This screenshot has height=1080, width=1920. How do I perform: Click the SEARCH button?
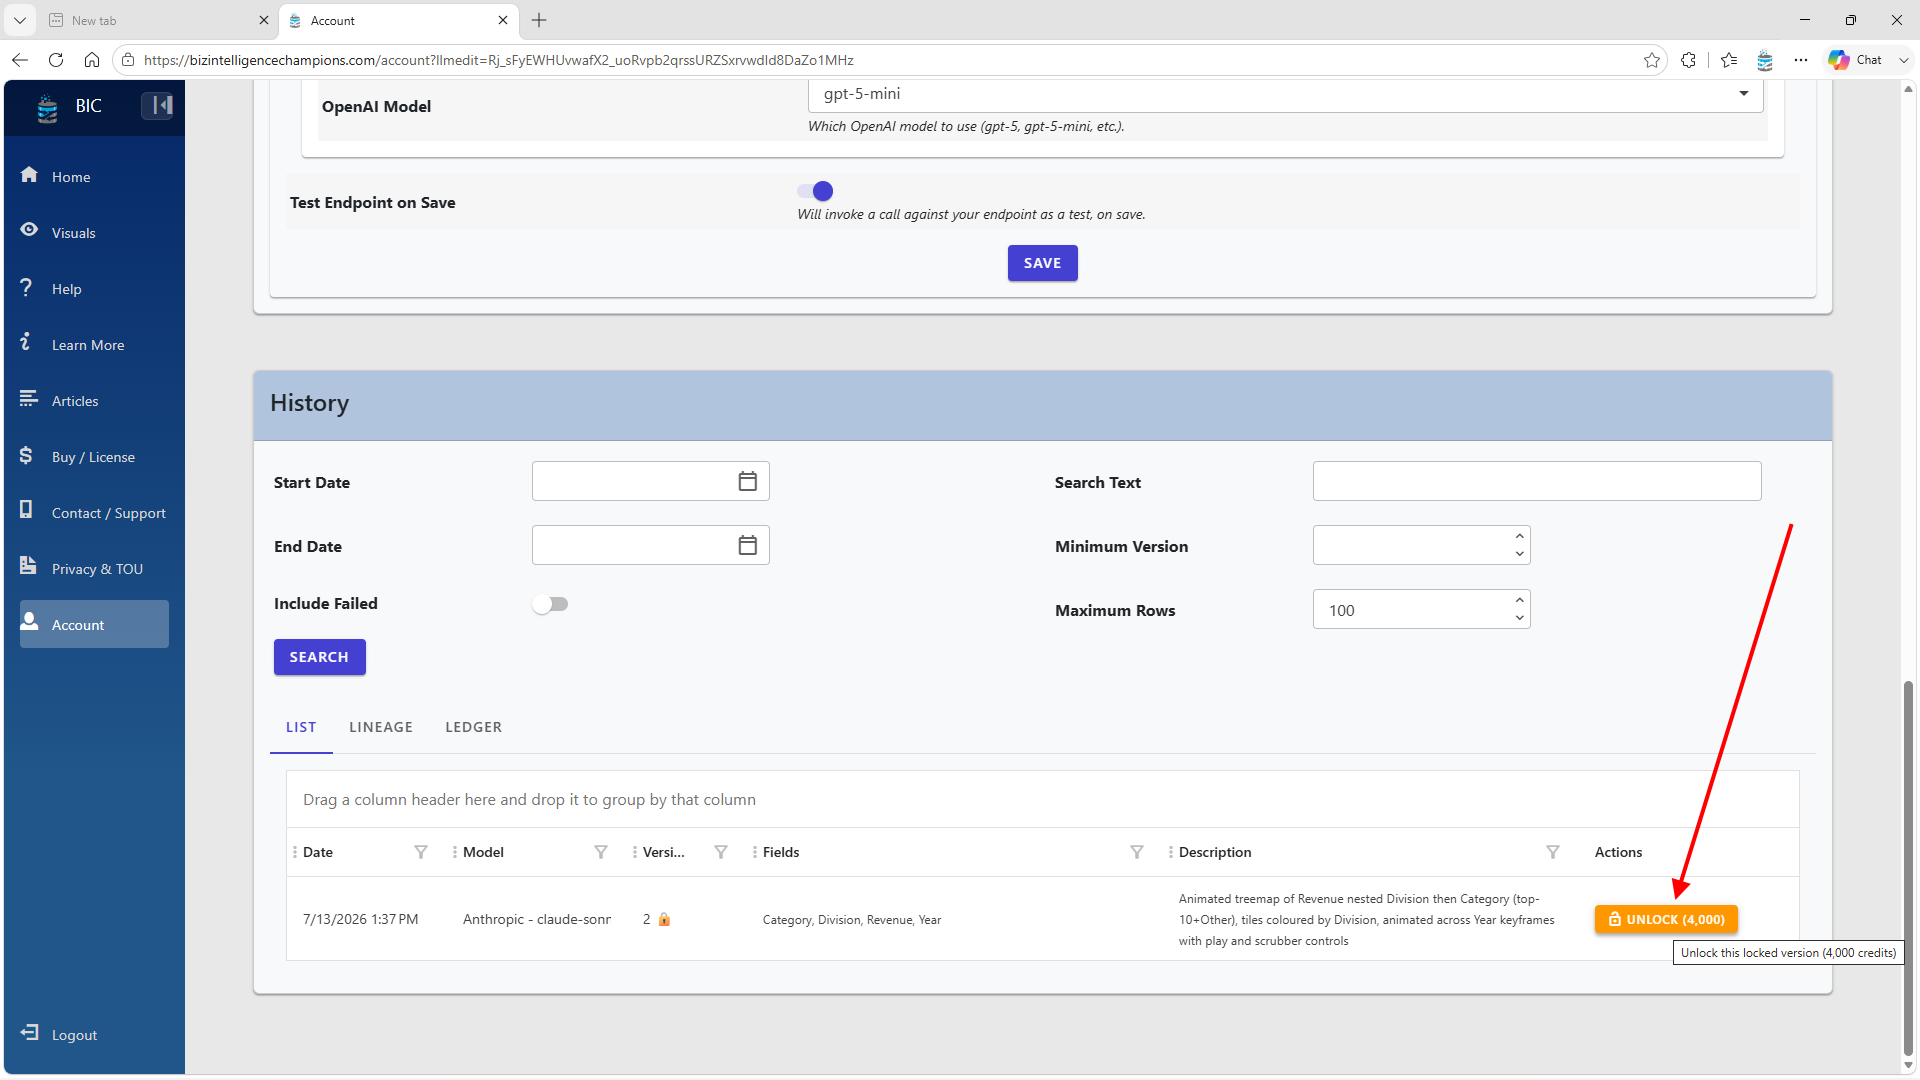319,657
